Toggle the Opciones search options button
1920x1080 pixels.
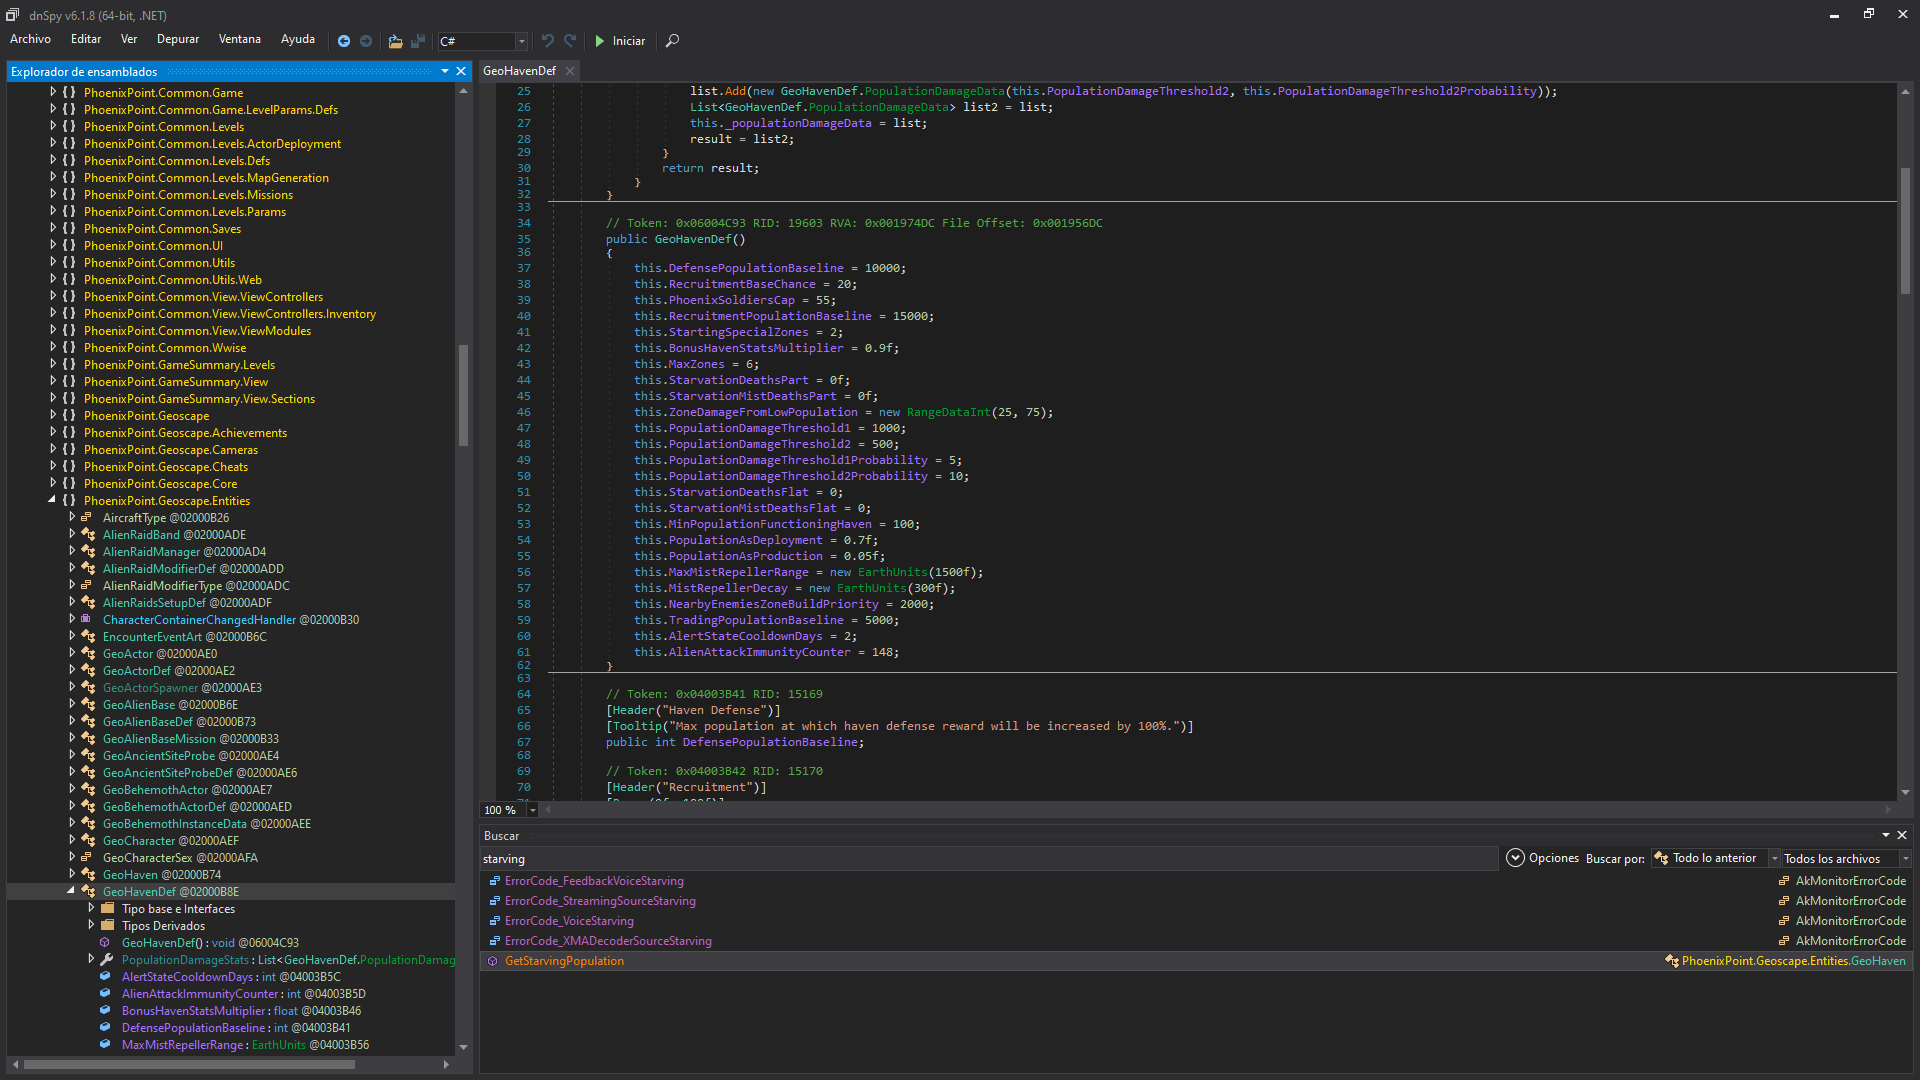pyautogui.click(x=1542, y=858)
